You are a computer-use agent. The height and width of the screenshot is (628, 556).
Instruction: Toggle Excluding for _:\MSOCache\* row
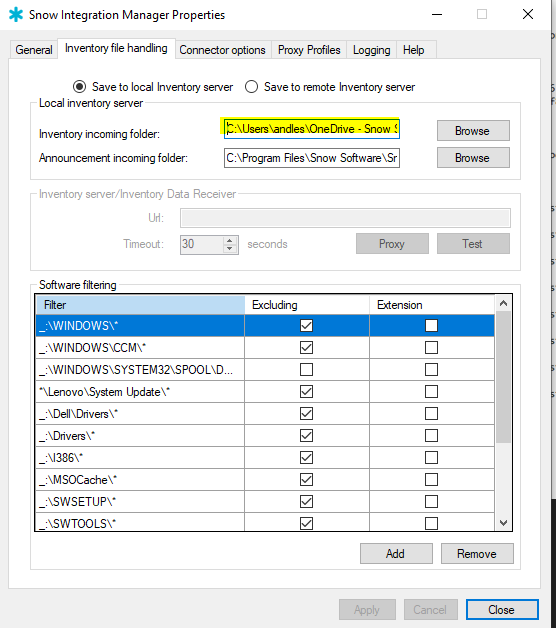306,480
